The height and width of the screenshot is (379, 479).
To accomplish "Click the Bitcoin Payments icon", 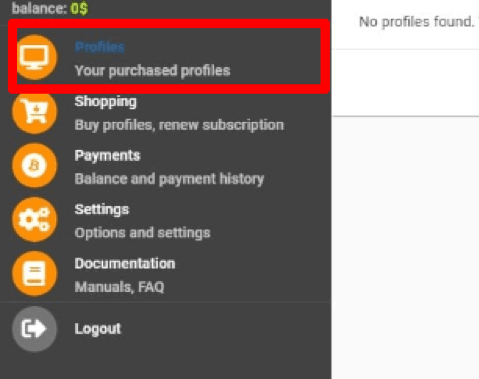I will coord(35,165).
